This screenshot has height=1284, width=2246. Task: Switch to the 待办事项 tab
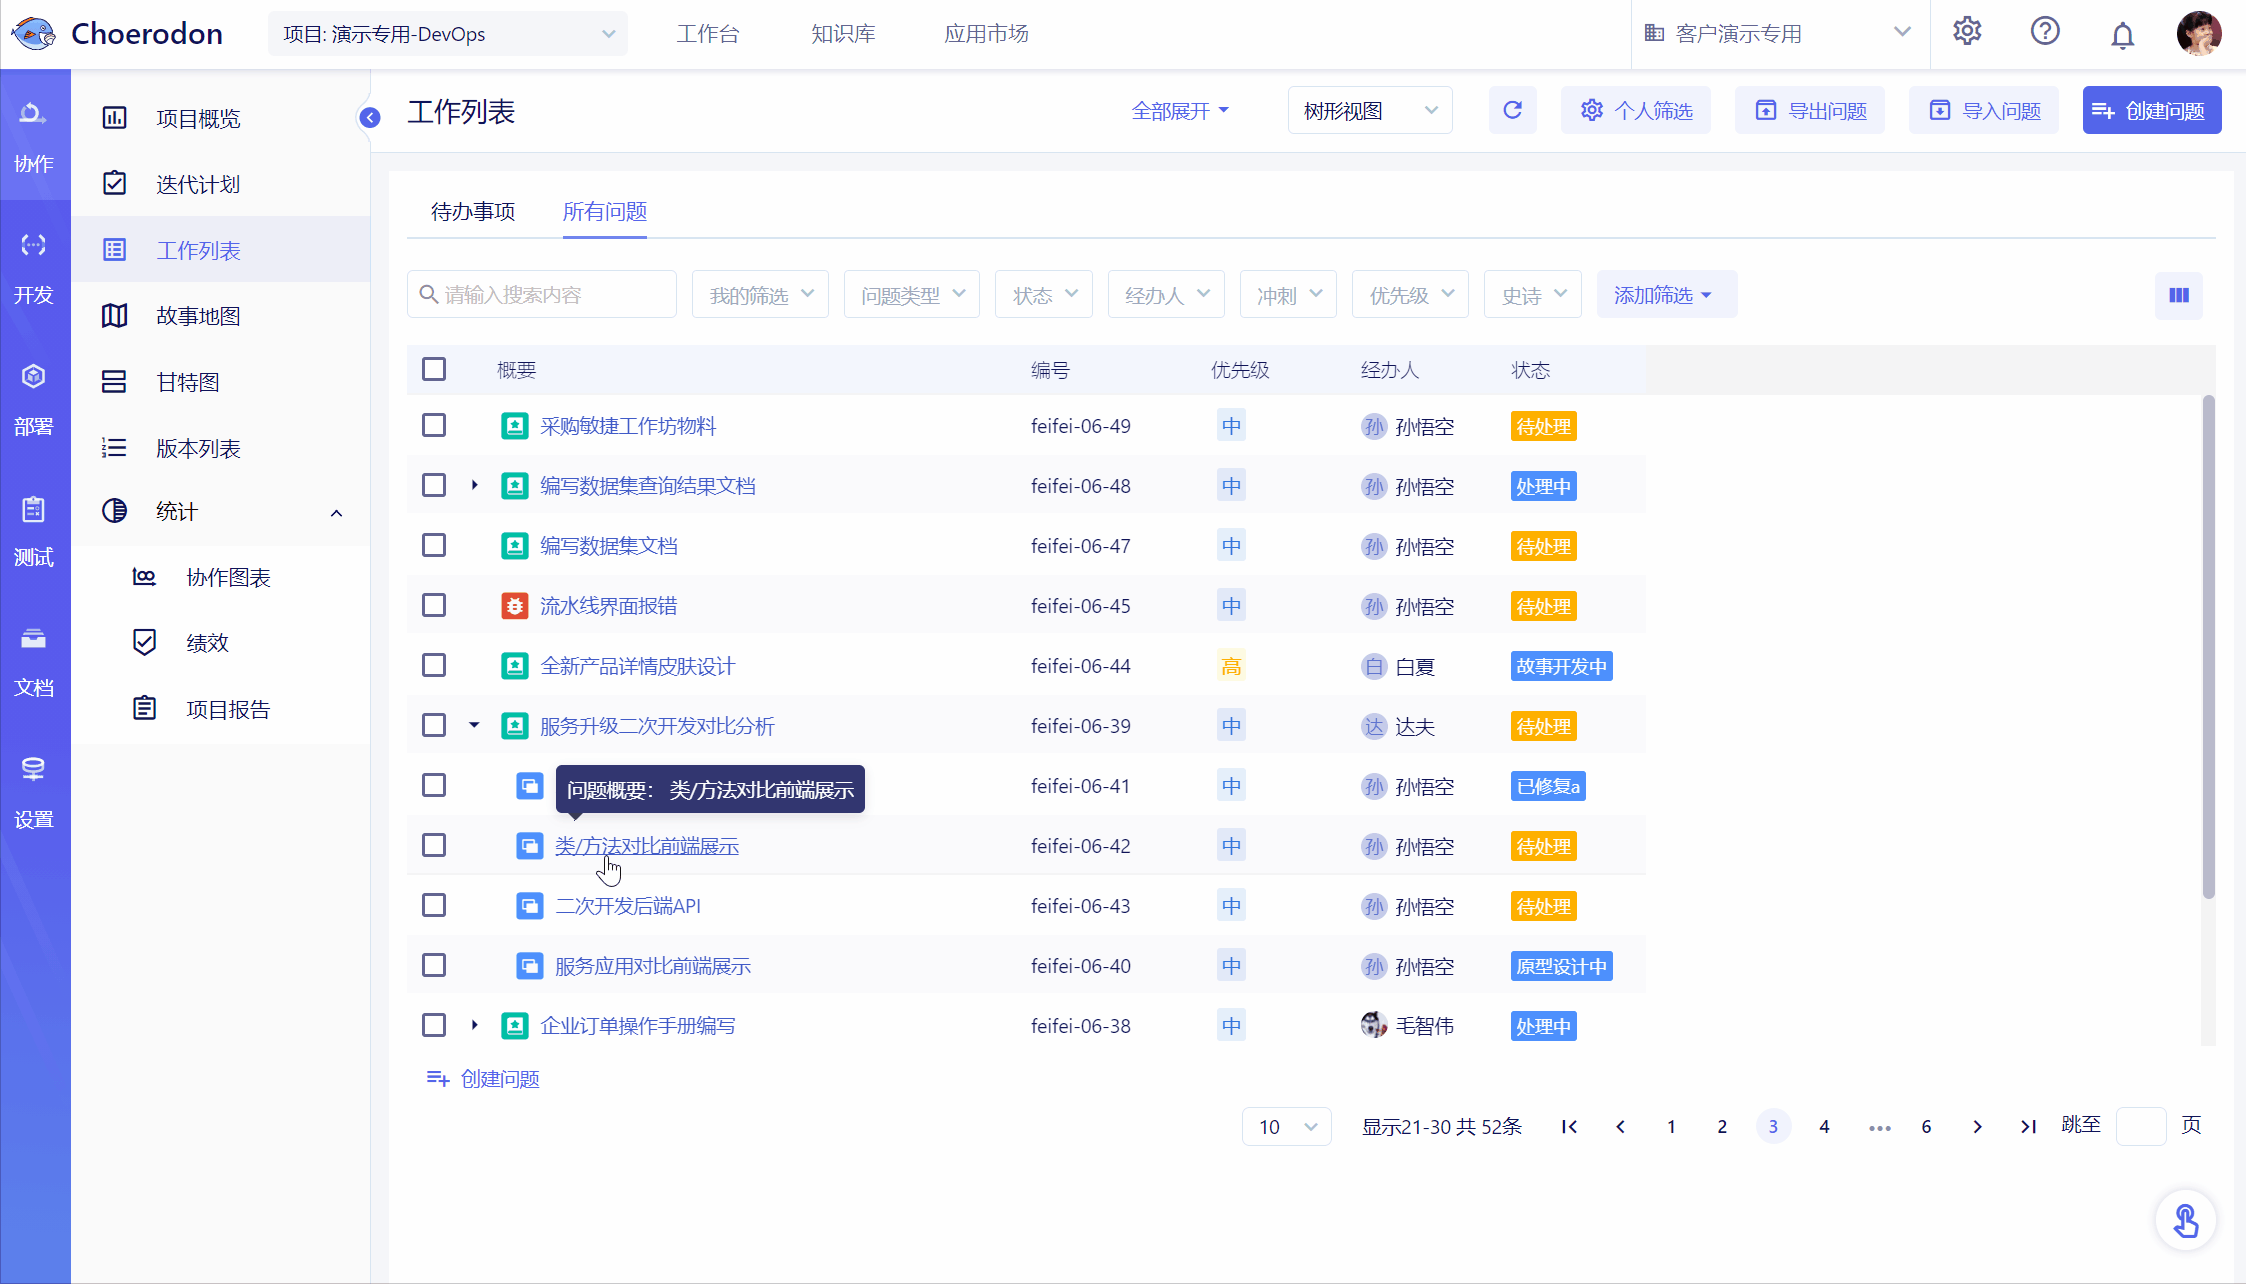tap(473, 211)
